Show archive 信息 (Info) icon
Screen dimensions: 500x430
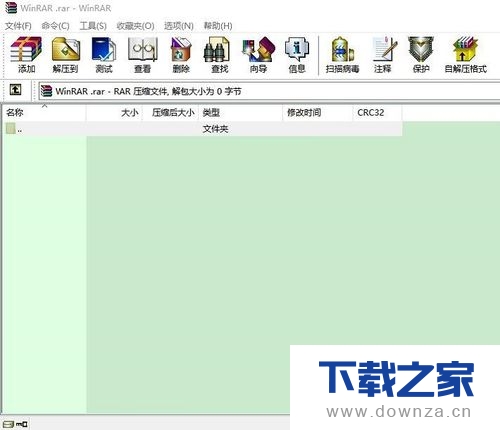[x=297, y=55]
